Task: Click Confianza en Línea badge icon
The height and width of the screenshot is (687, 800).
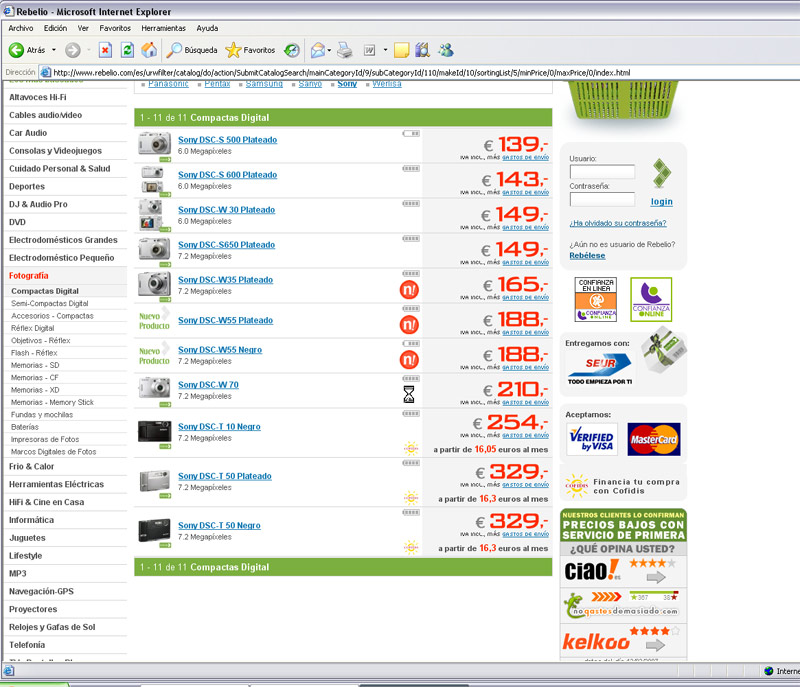Action: 596,299
